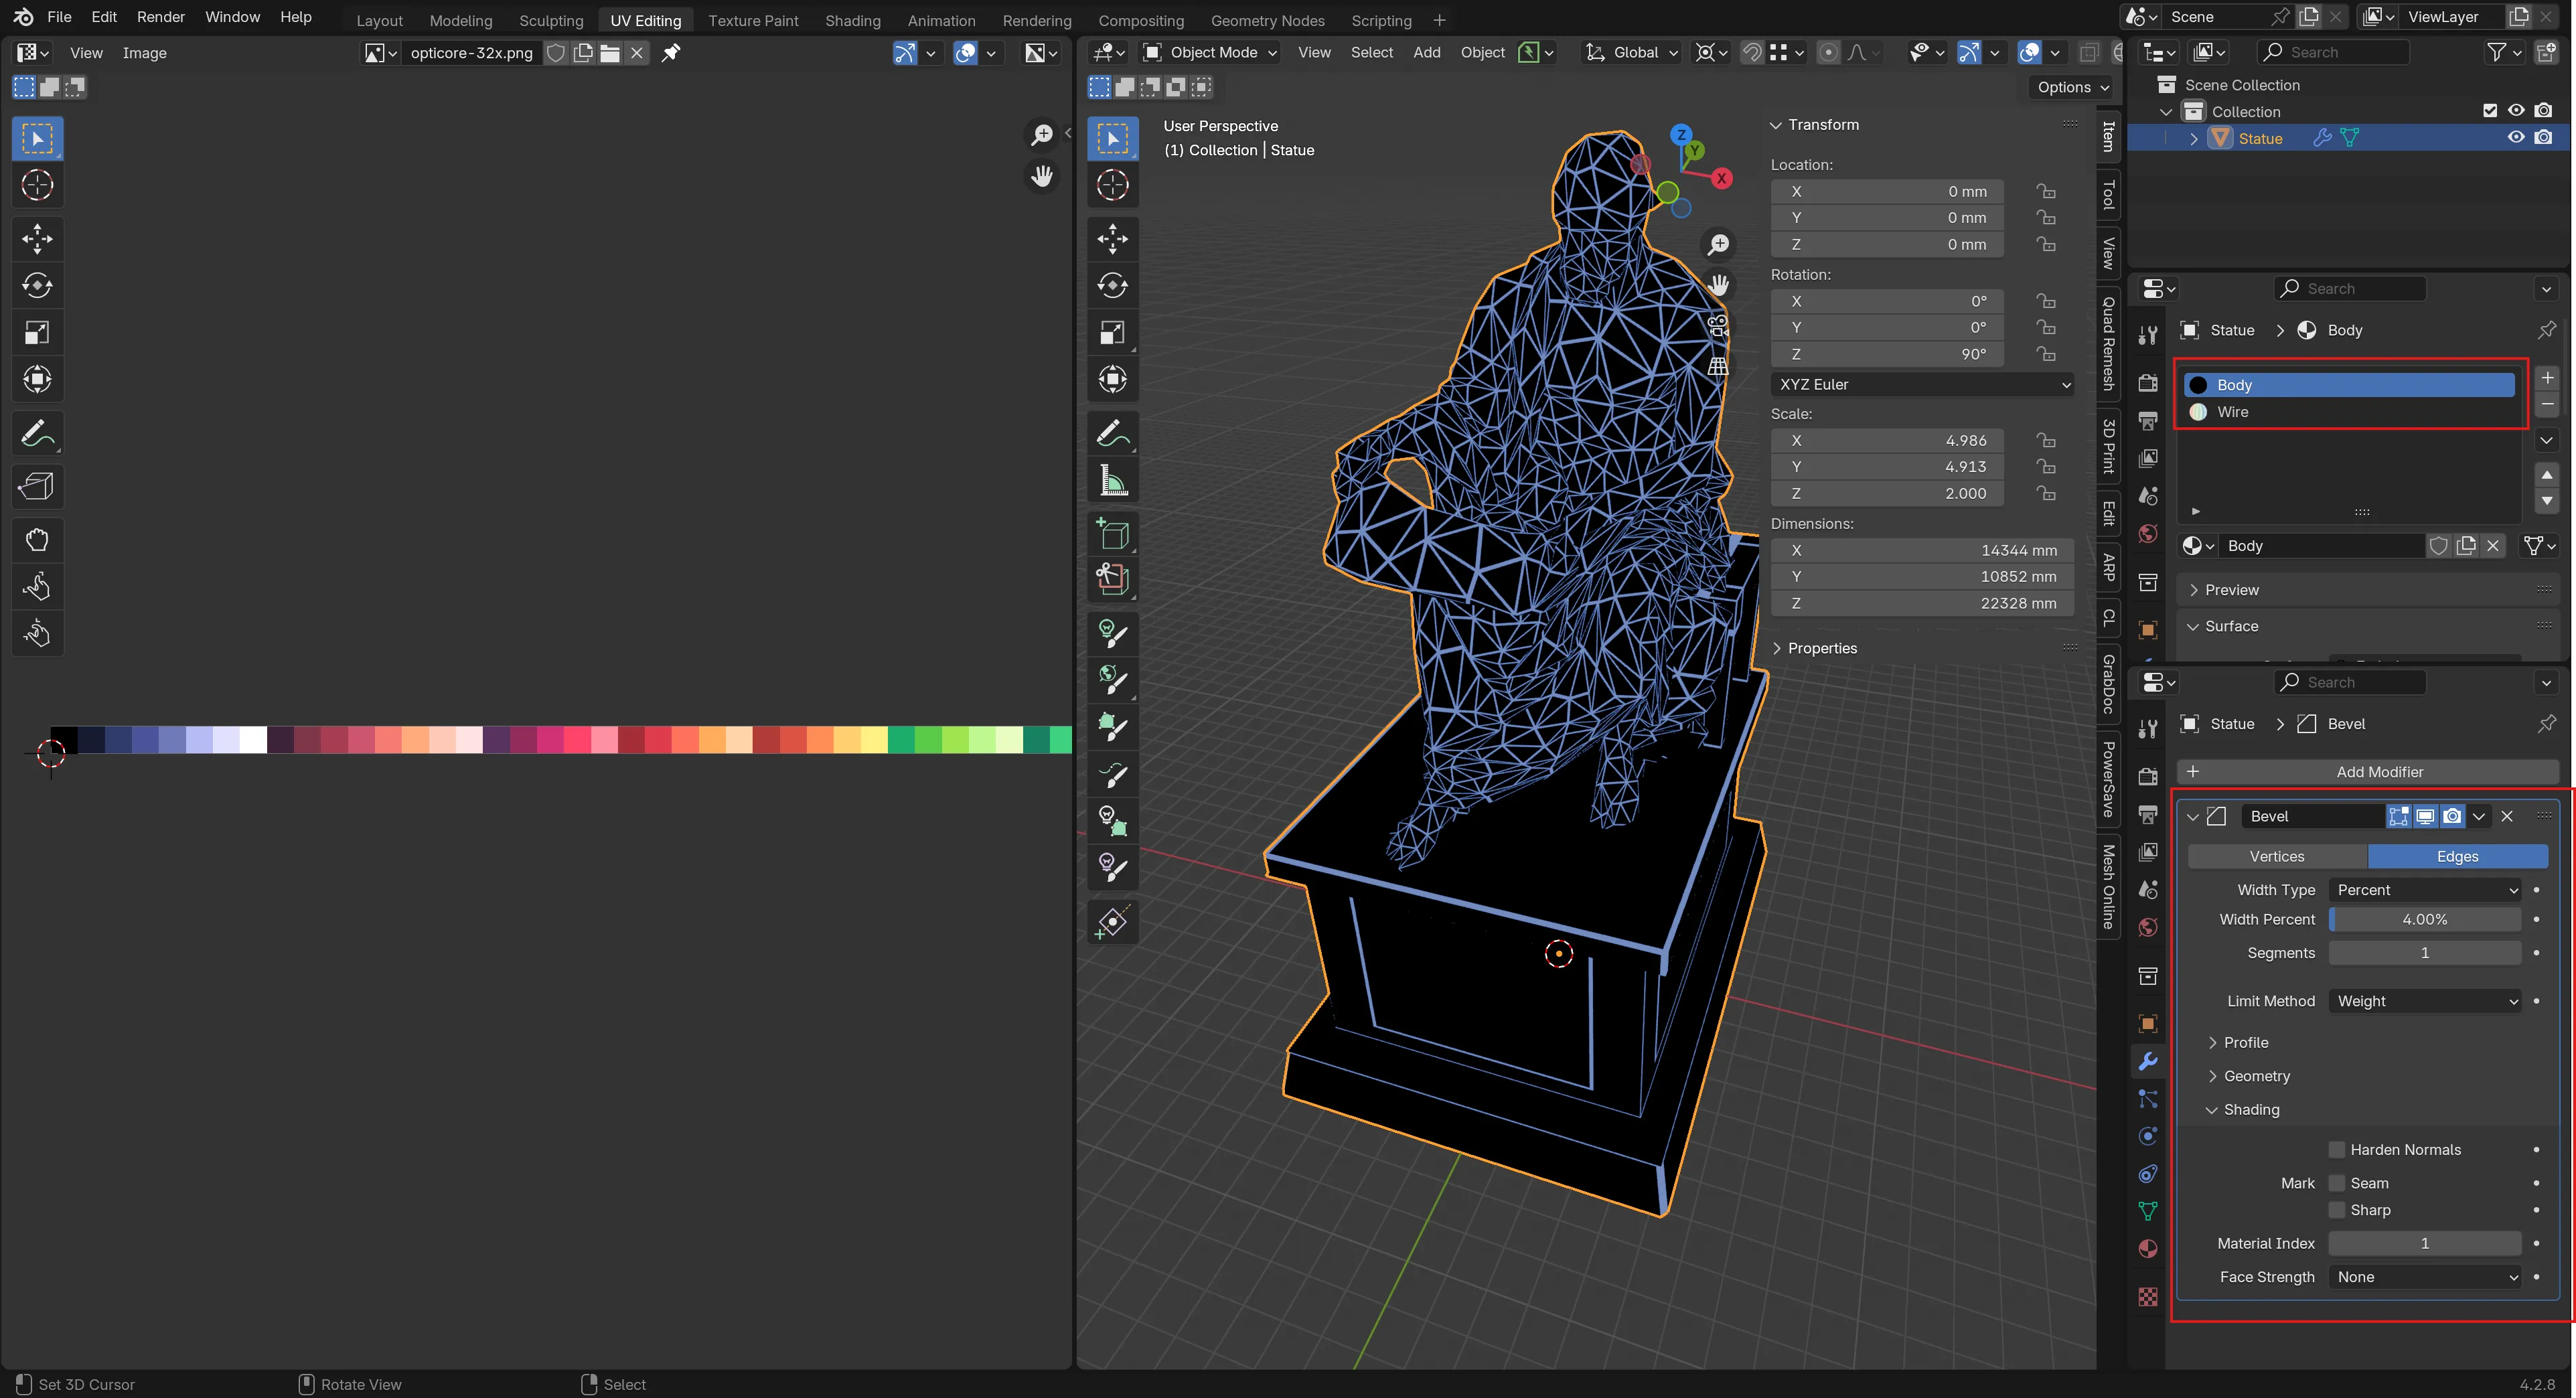Open the Render menu

coord(160,16)
